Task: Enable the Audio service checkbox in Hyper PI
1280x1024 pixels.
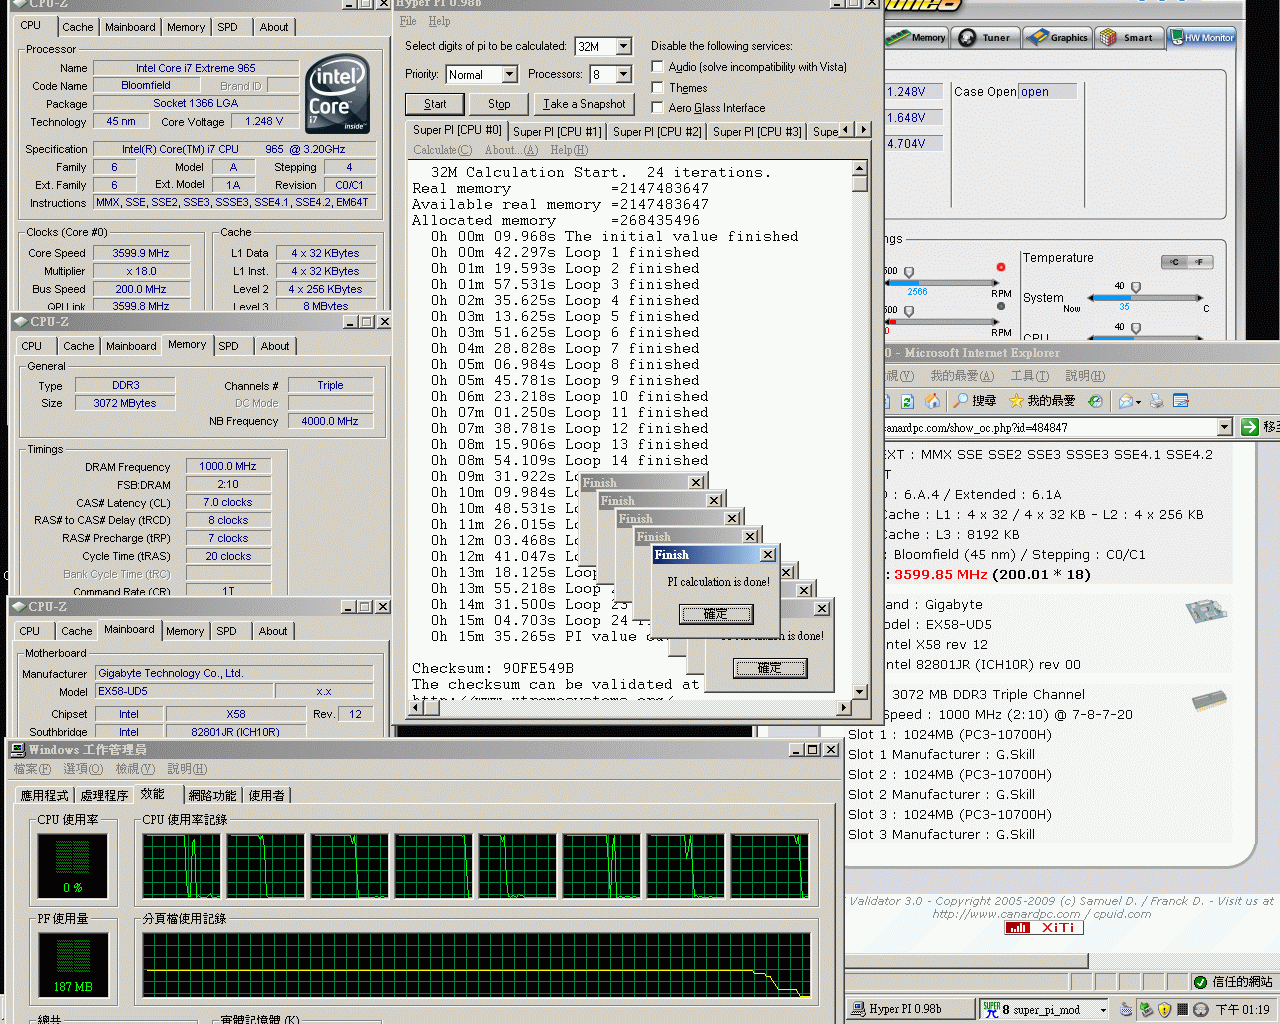Action: coord(657,66)
